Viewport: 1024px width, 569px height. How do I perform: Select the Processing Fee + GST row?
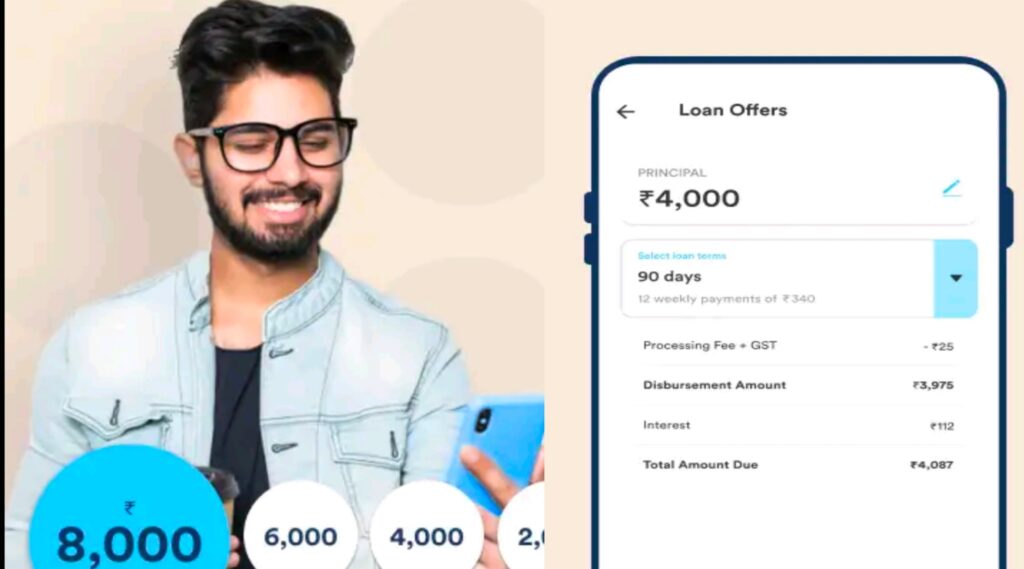coord(798,346)
